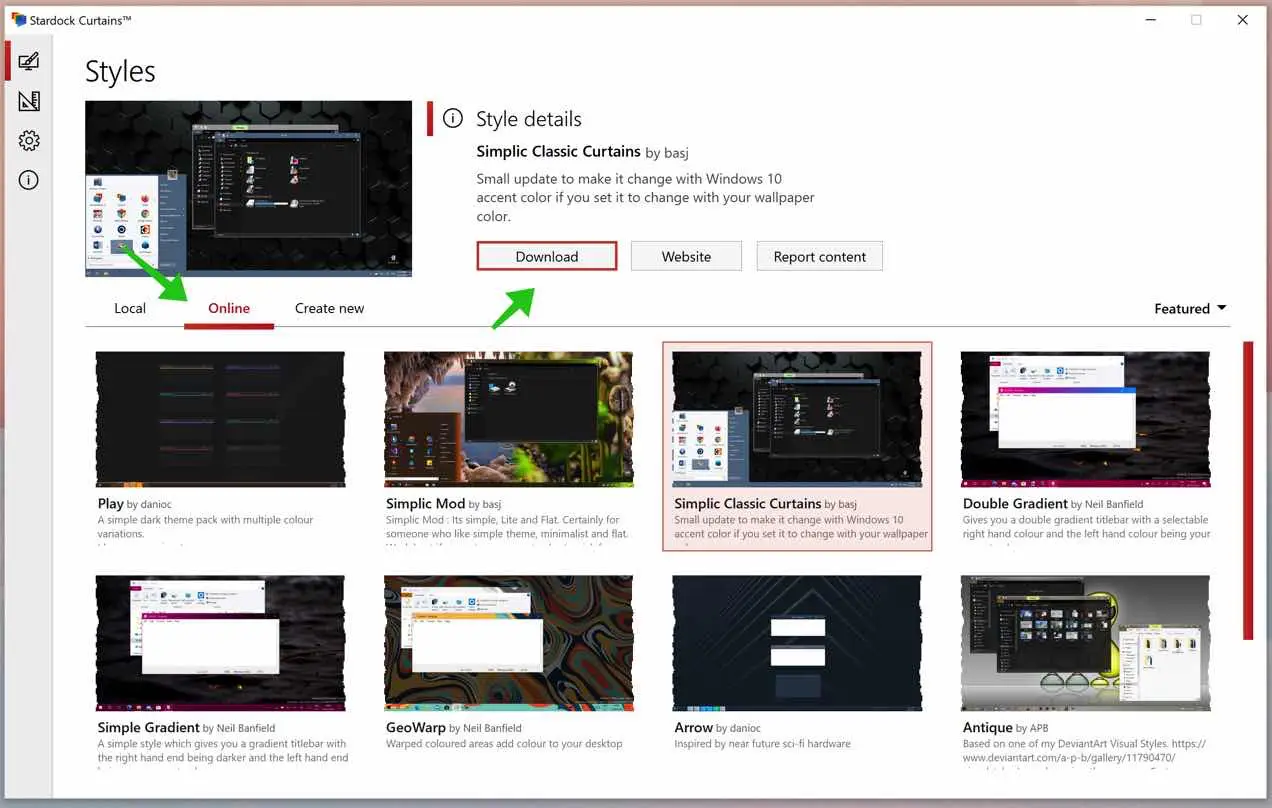This screenshot has width=1272, height=808.
Task: Click the 'Arrow' style title text
Action: [x=694, y=728]
